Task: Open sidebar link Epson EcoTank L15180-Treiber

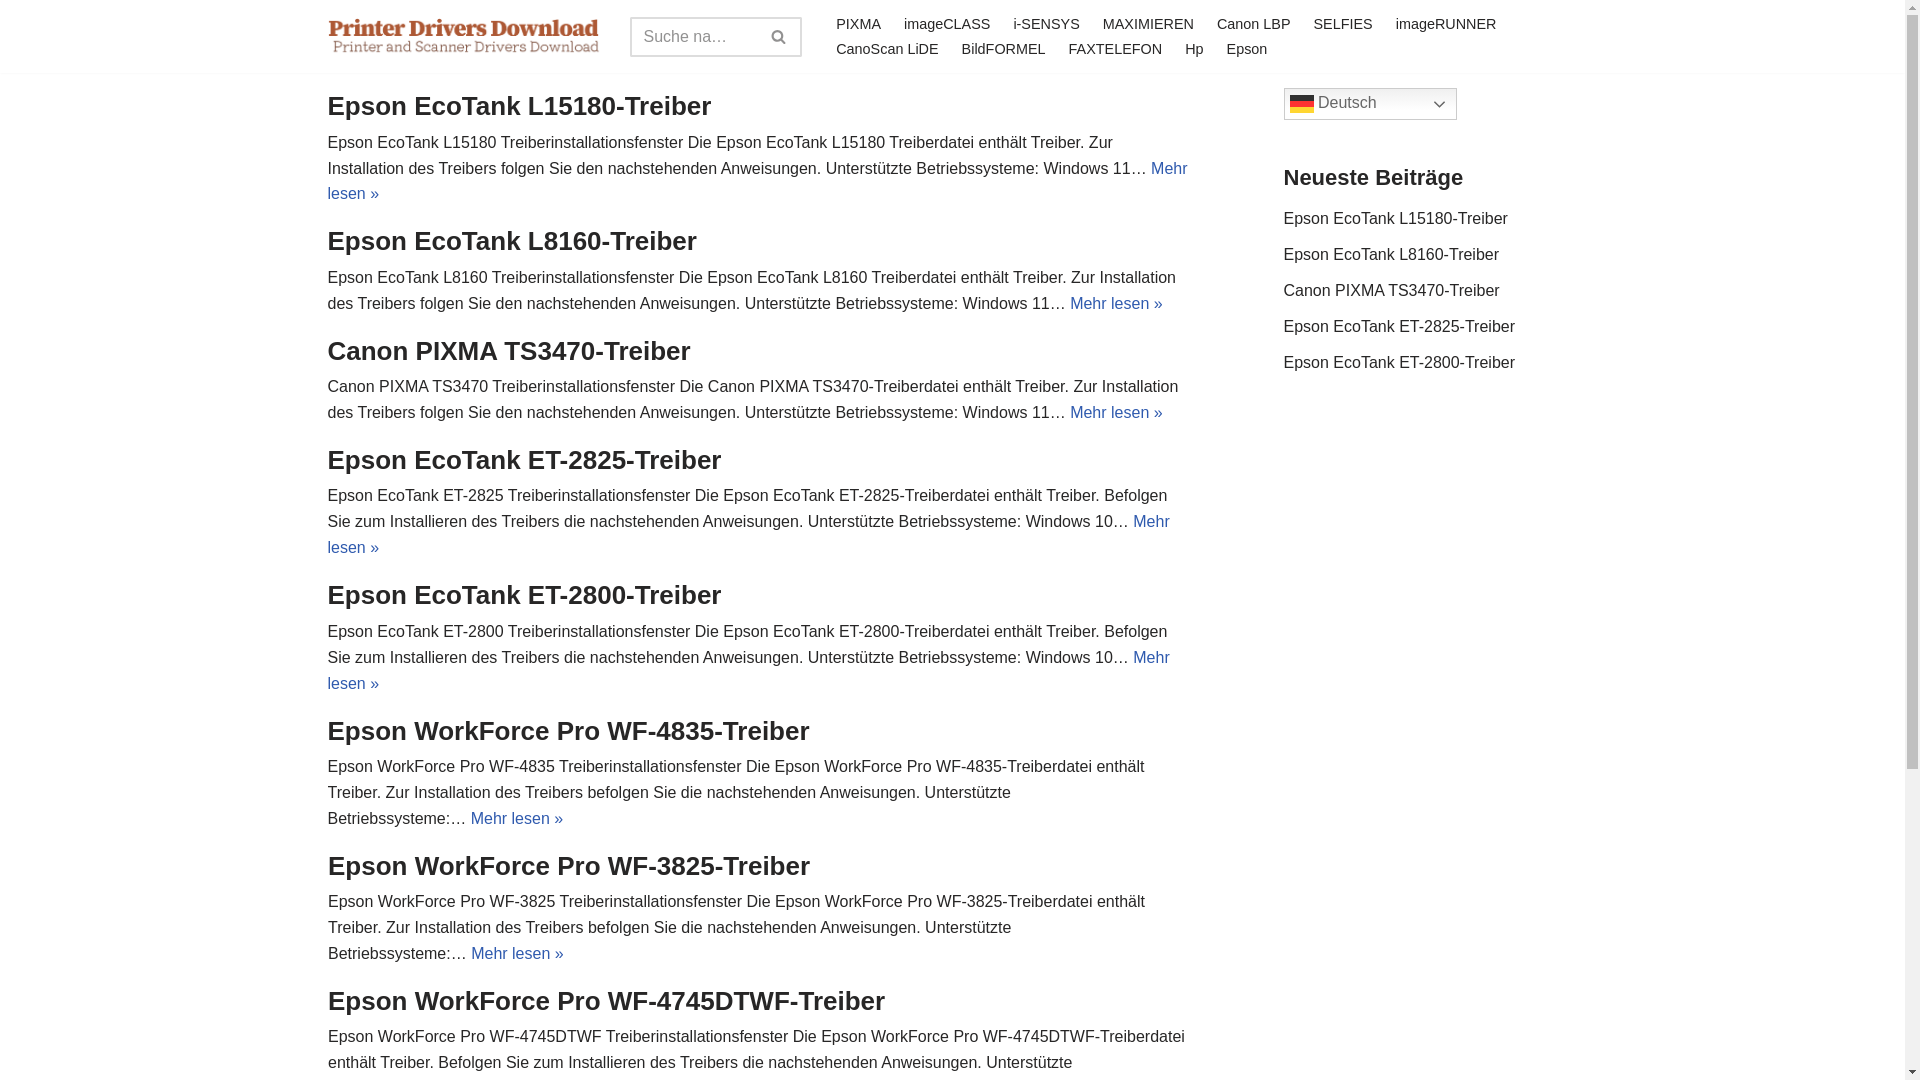Action: tap(1395, 218)
